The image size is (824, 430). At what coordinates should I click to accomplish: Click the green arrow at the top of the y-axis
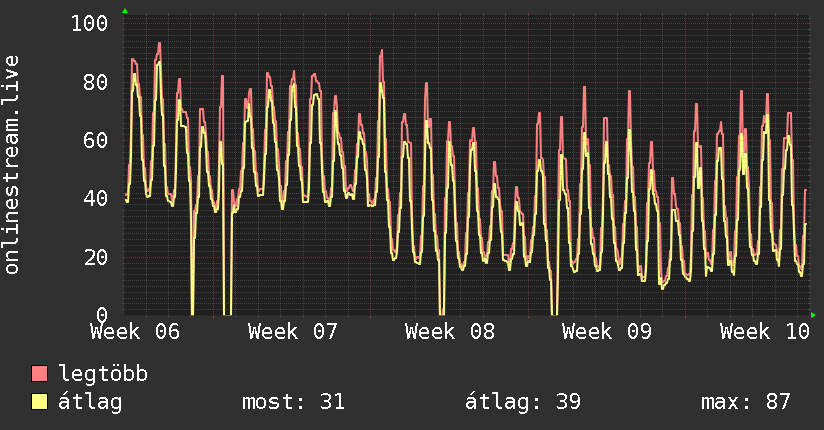click(x=125, y=11)
